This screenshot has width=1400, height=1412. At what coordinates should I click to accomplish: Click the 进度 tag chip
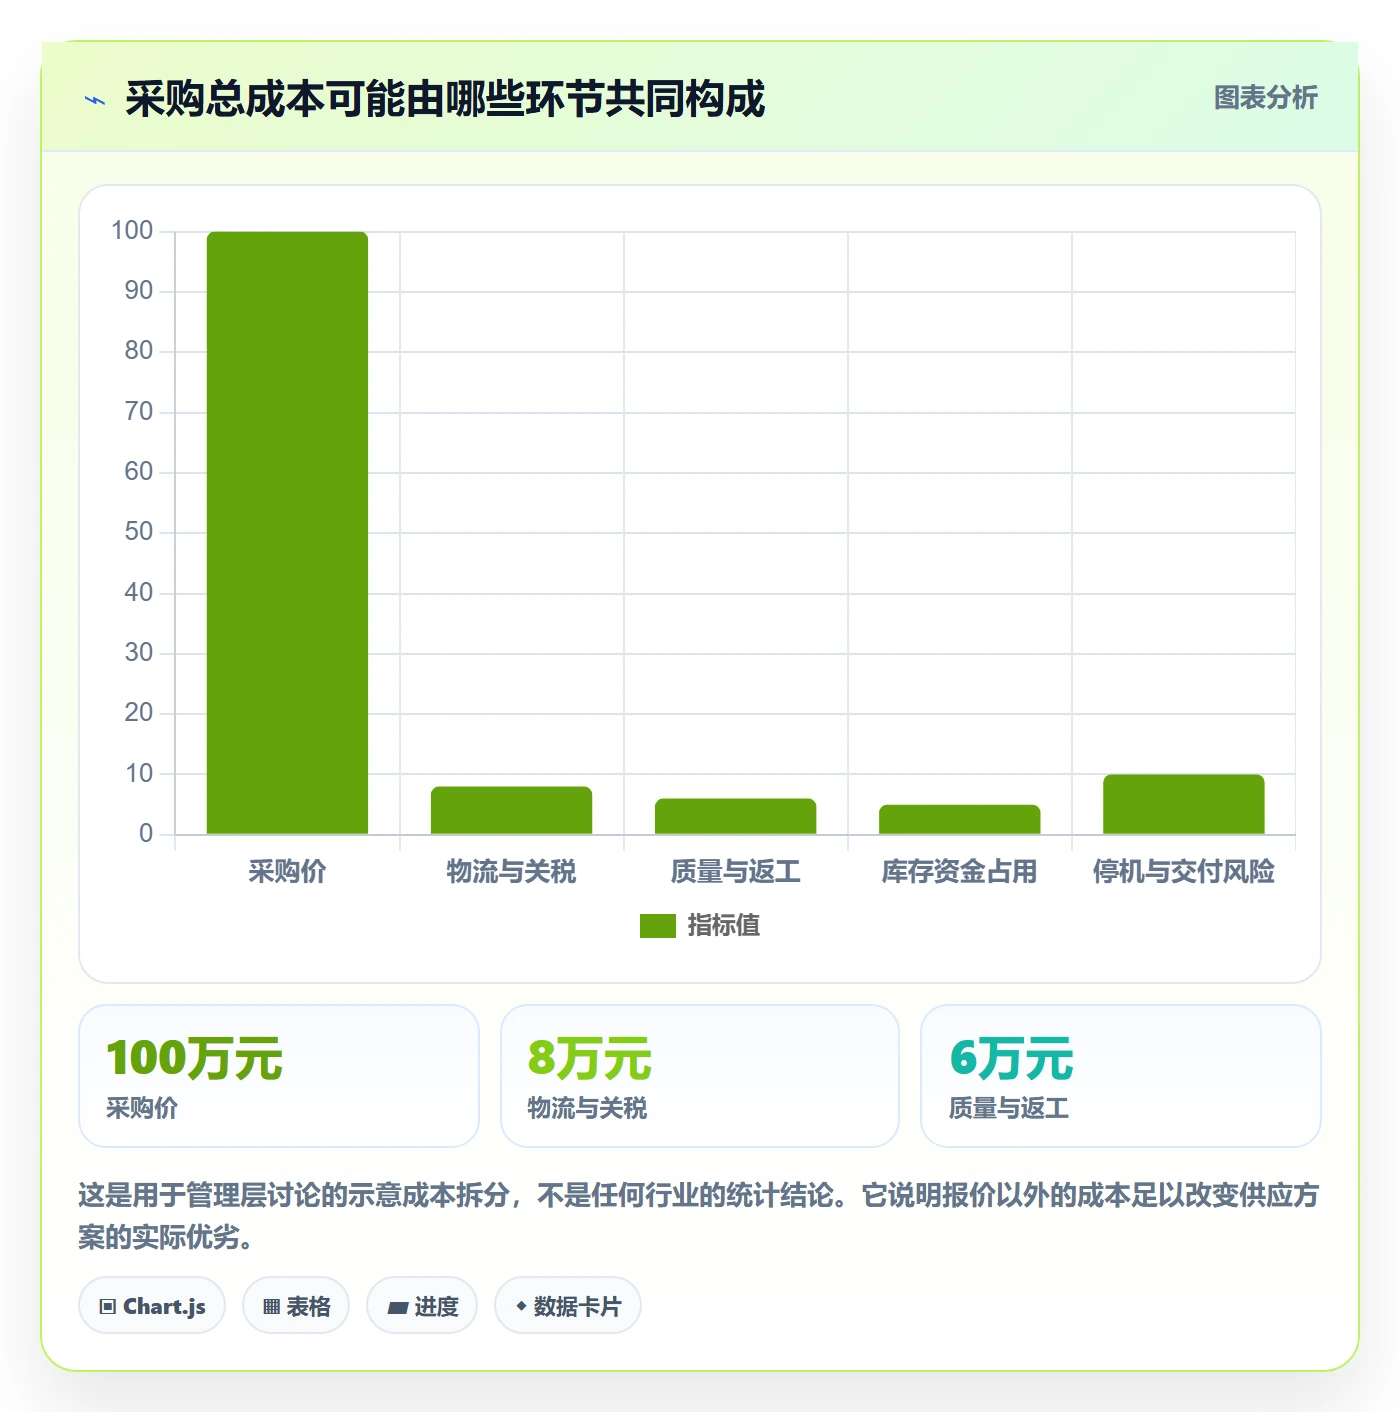422,1306
